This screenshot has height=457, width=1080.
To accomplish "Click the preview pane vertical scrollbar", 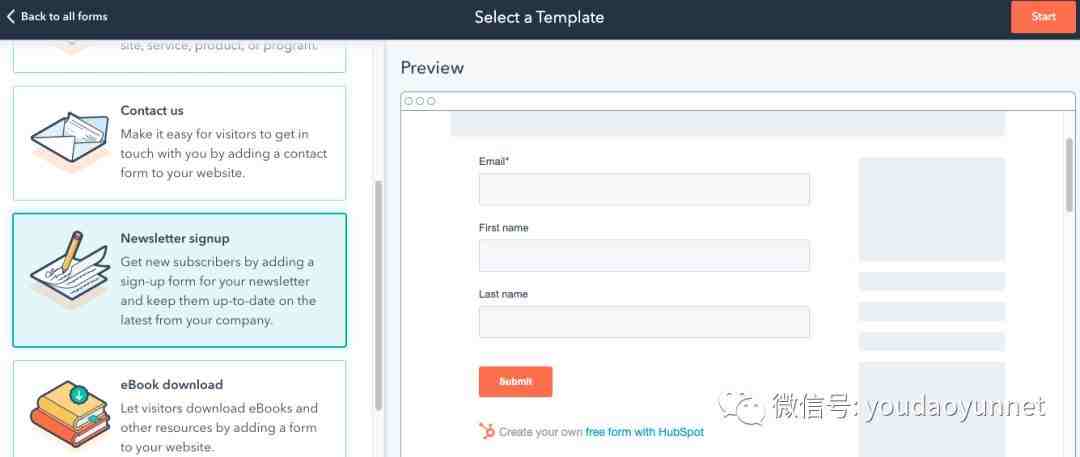I will pos(1070,174).
